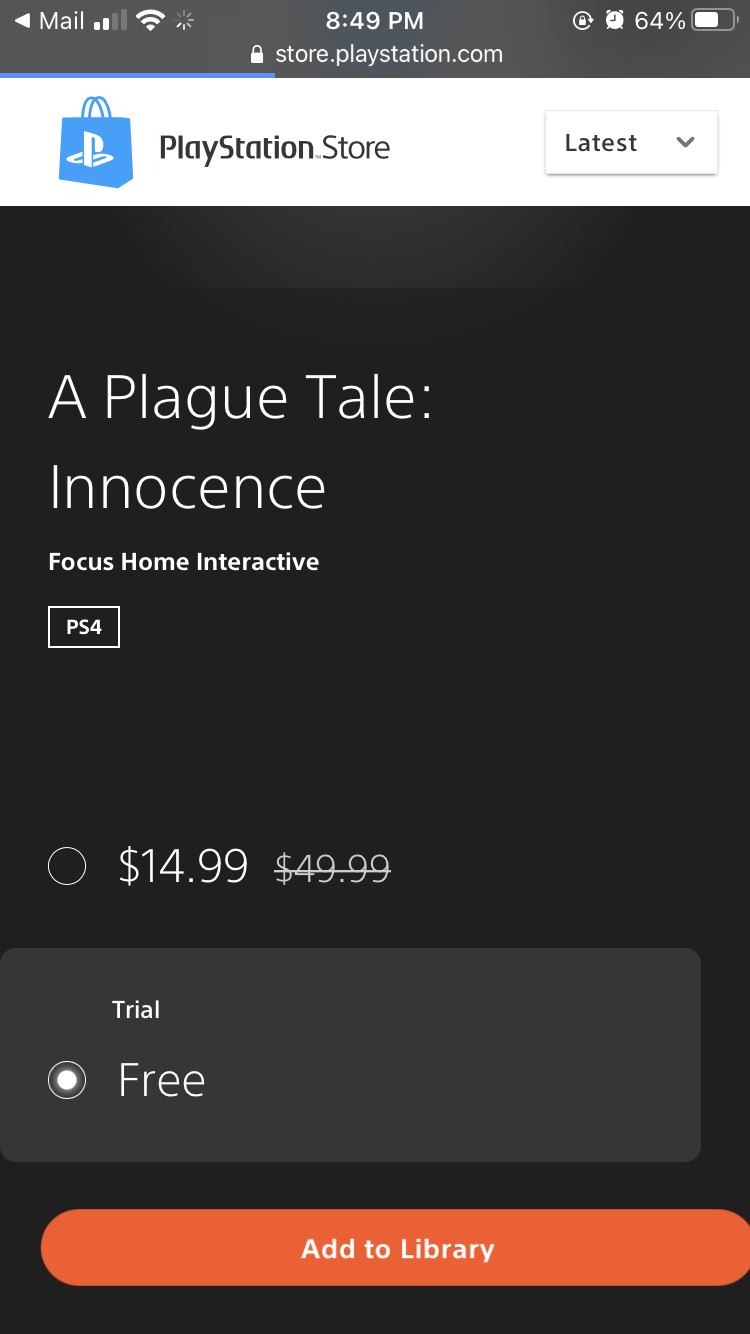Tap the padlock icon beside the URL
Screen dimensions: 750x1334
[258, 54]
